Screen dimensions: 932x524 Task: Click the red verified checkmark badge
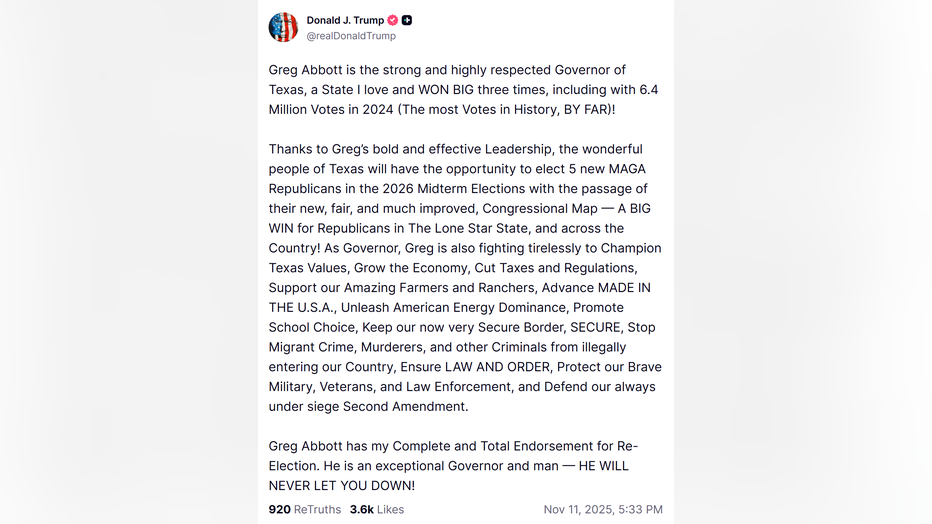pos(393,20)
